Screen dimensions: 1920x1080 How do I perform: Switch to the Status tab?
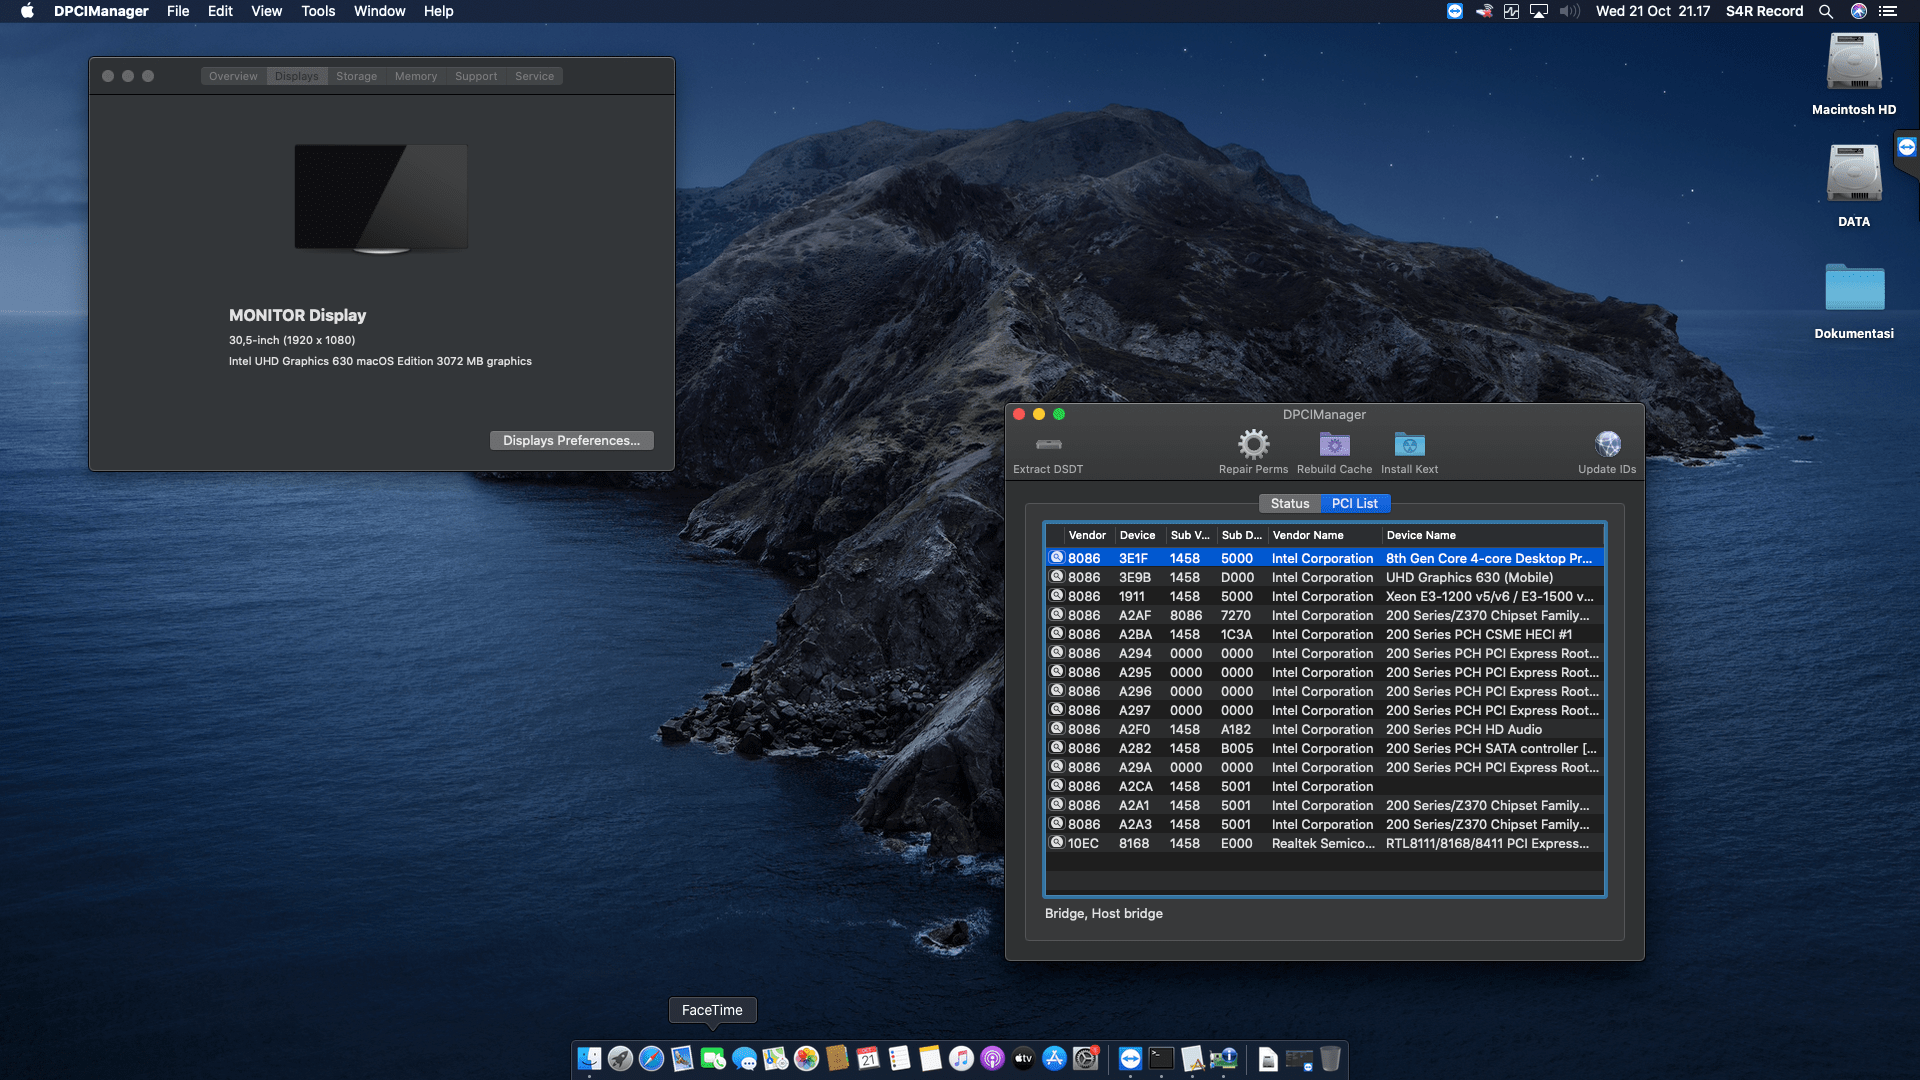[x=1289, y=503]
